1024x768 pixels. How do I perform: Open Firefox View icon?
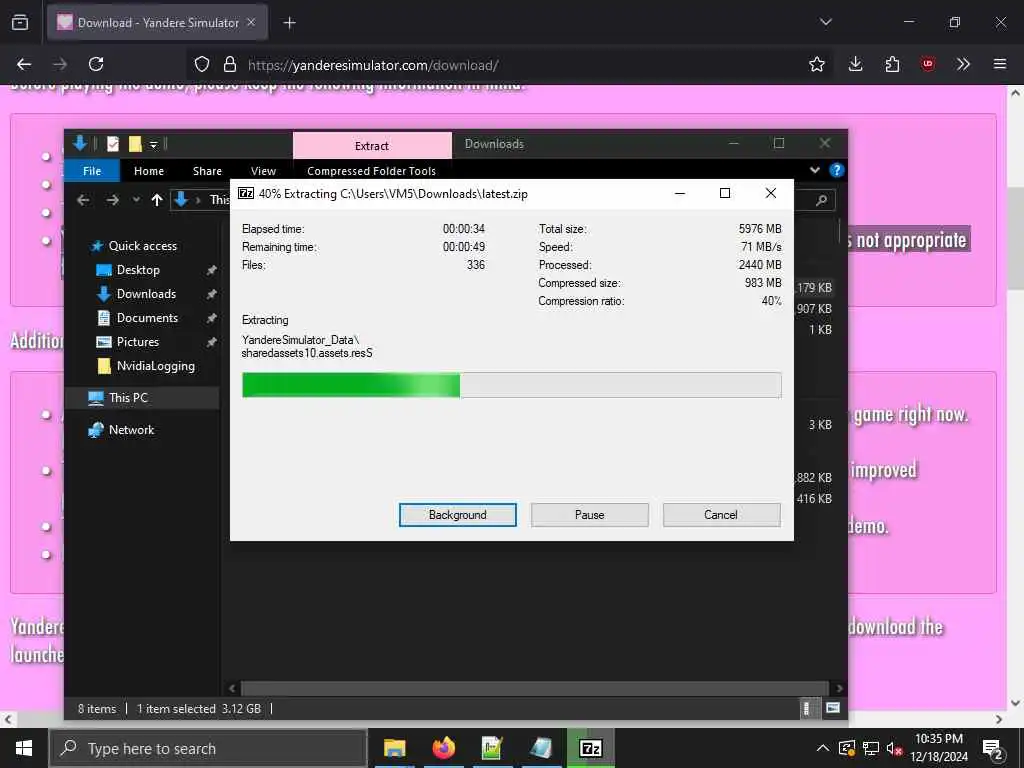(20, 22)
